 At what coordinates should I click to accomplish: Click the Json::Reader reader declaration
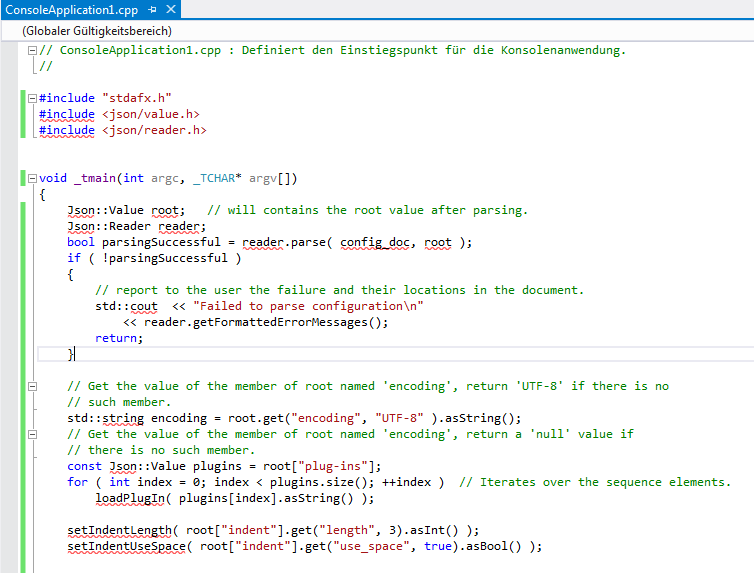point(137,226)
